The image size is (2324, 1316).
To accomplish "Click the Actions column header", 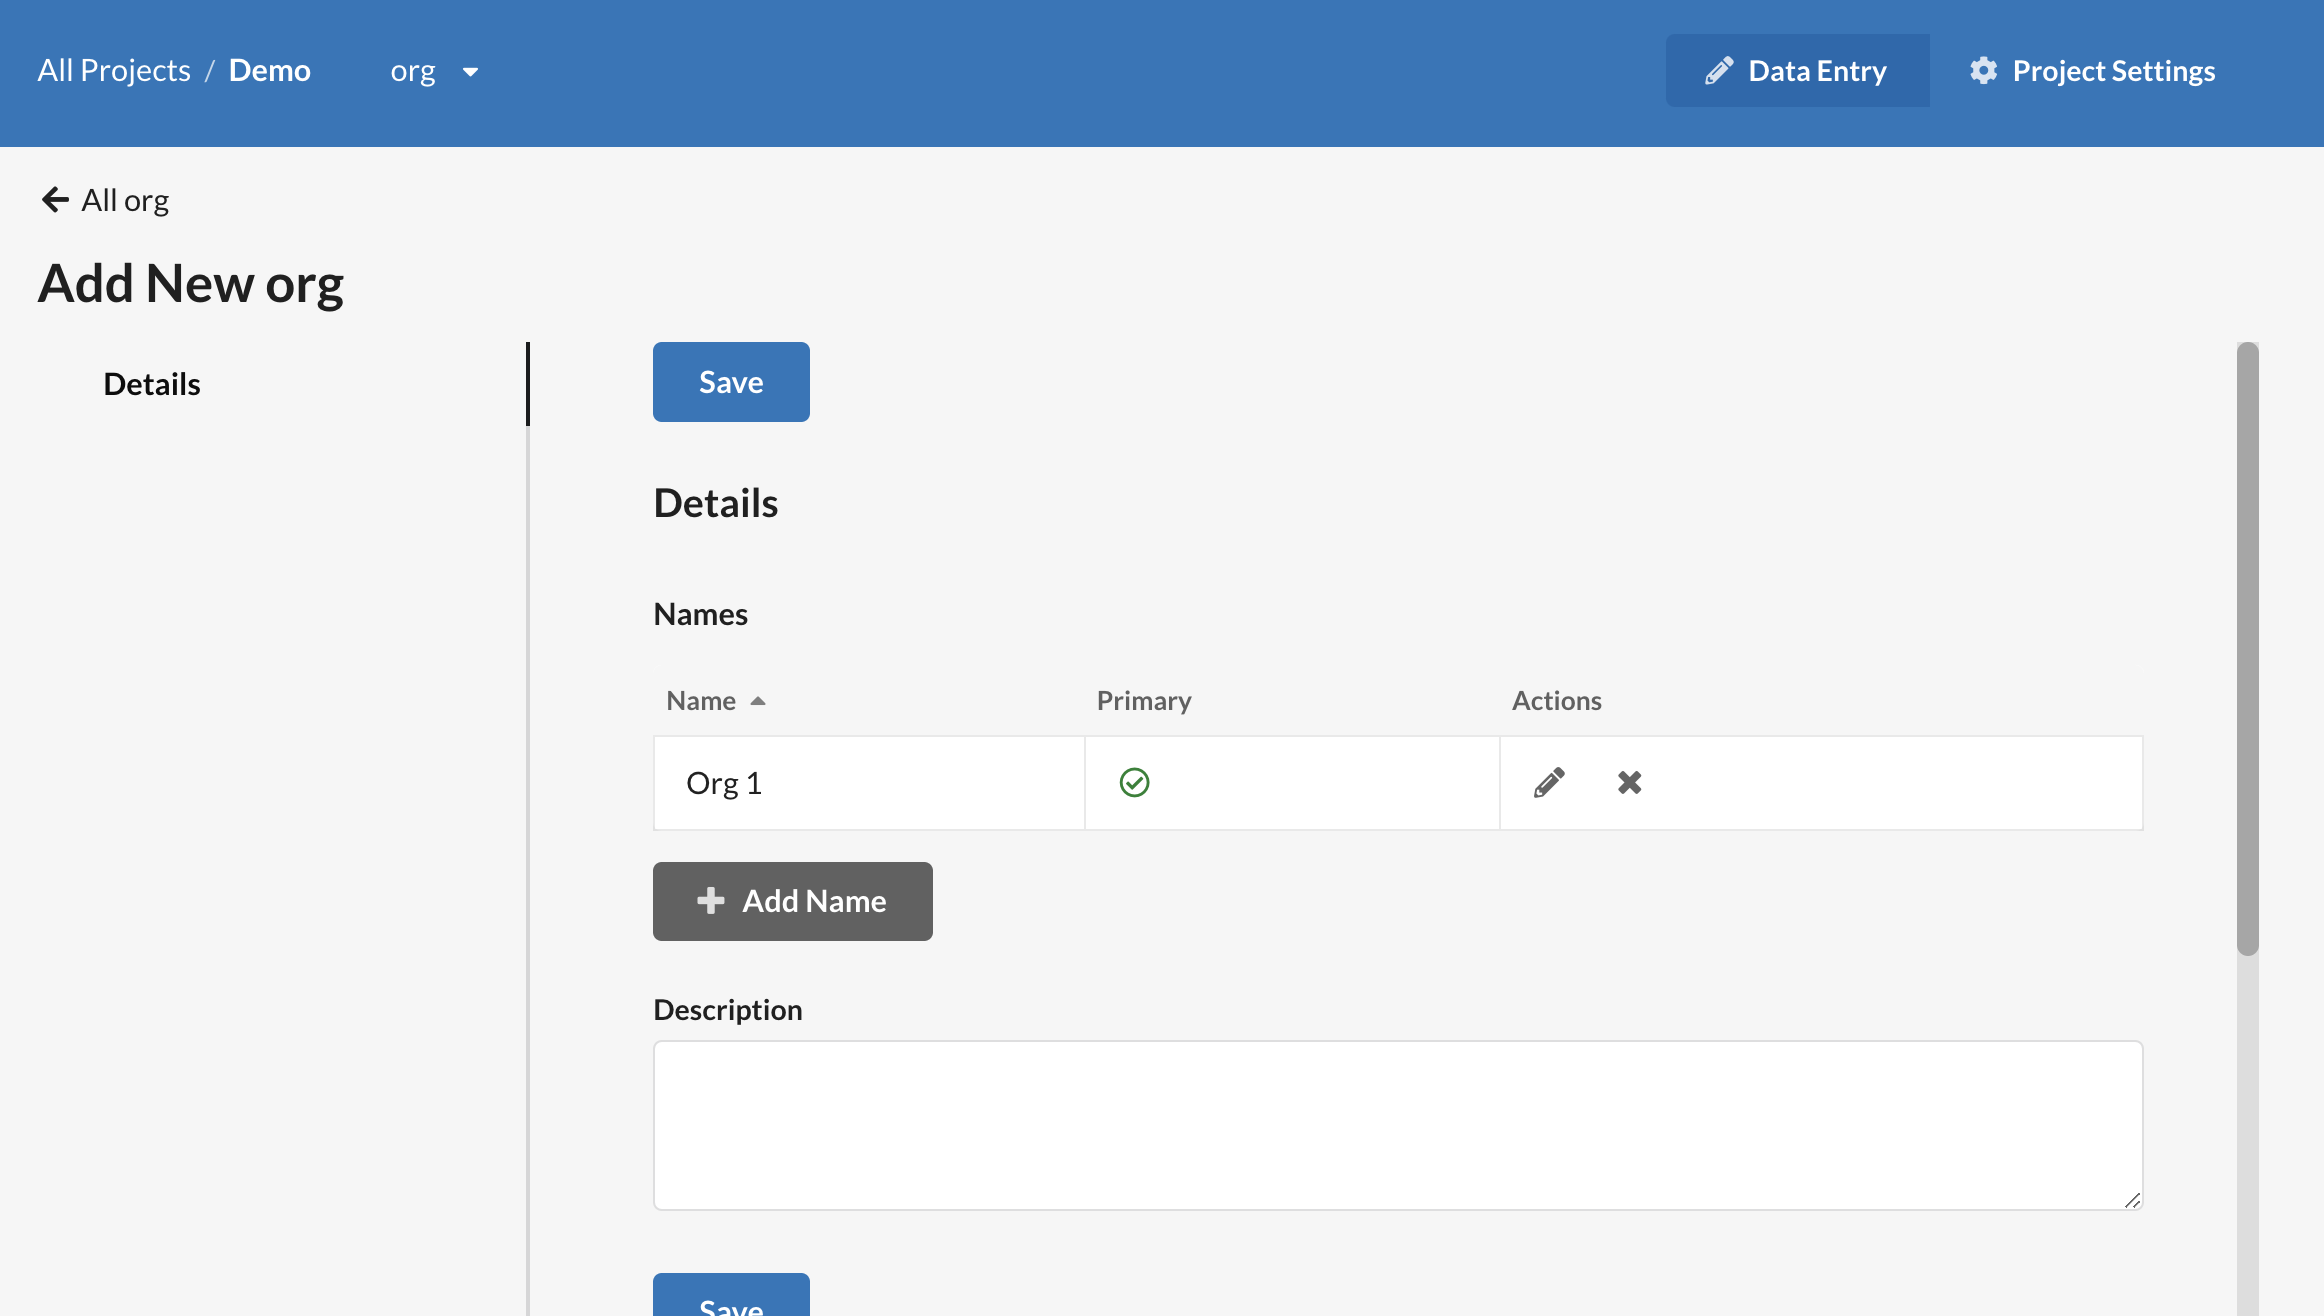I will (1556, 700).
